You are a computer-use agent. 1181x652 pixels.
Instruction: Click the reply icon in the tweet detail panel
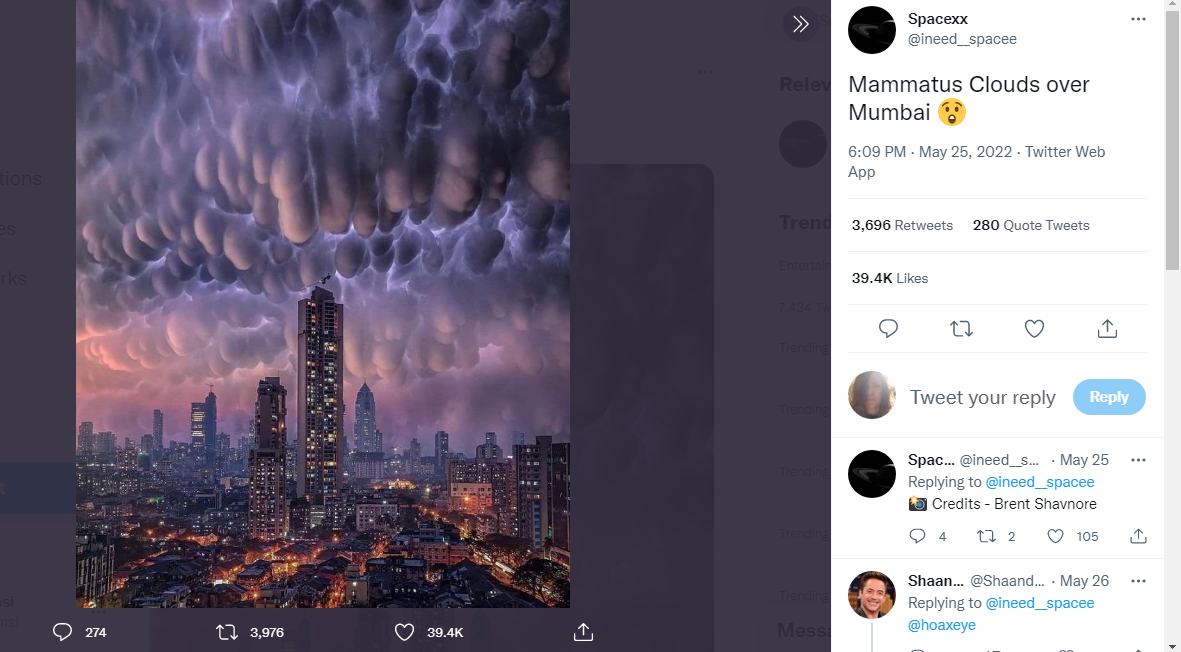pyautogui.click(x=888, y=328)
